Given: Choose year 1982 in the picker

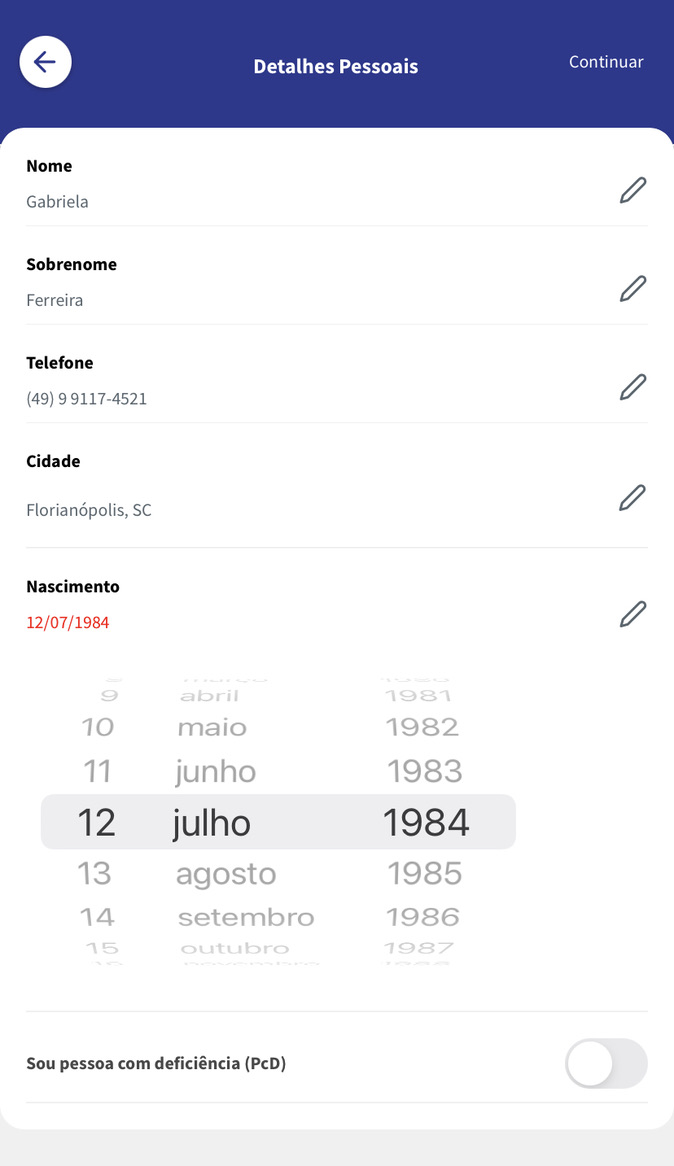Looking at the screenshot, I should [423, 727].
